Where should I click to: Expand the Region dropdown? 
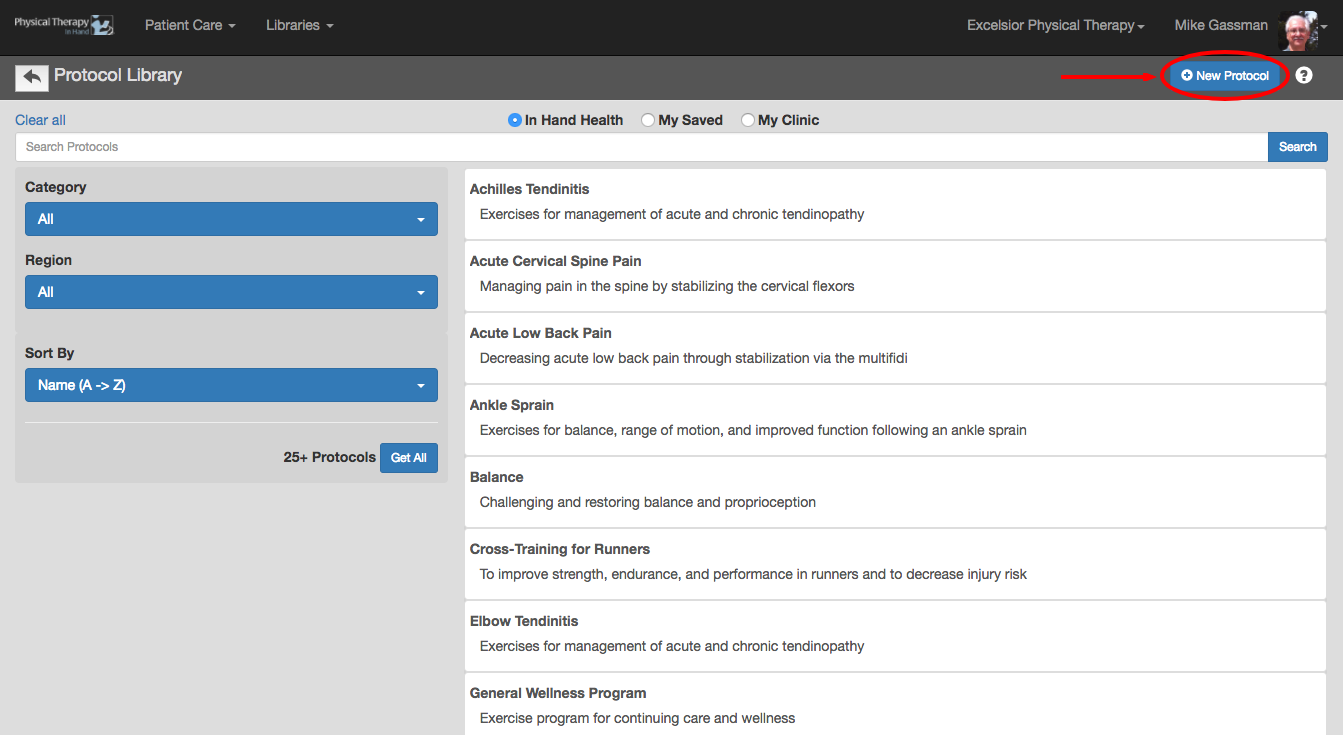pyautogui.click(x=231, y=292)
